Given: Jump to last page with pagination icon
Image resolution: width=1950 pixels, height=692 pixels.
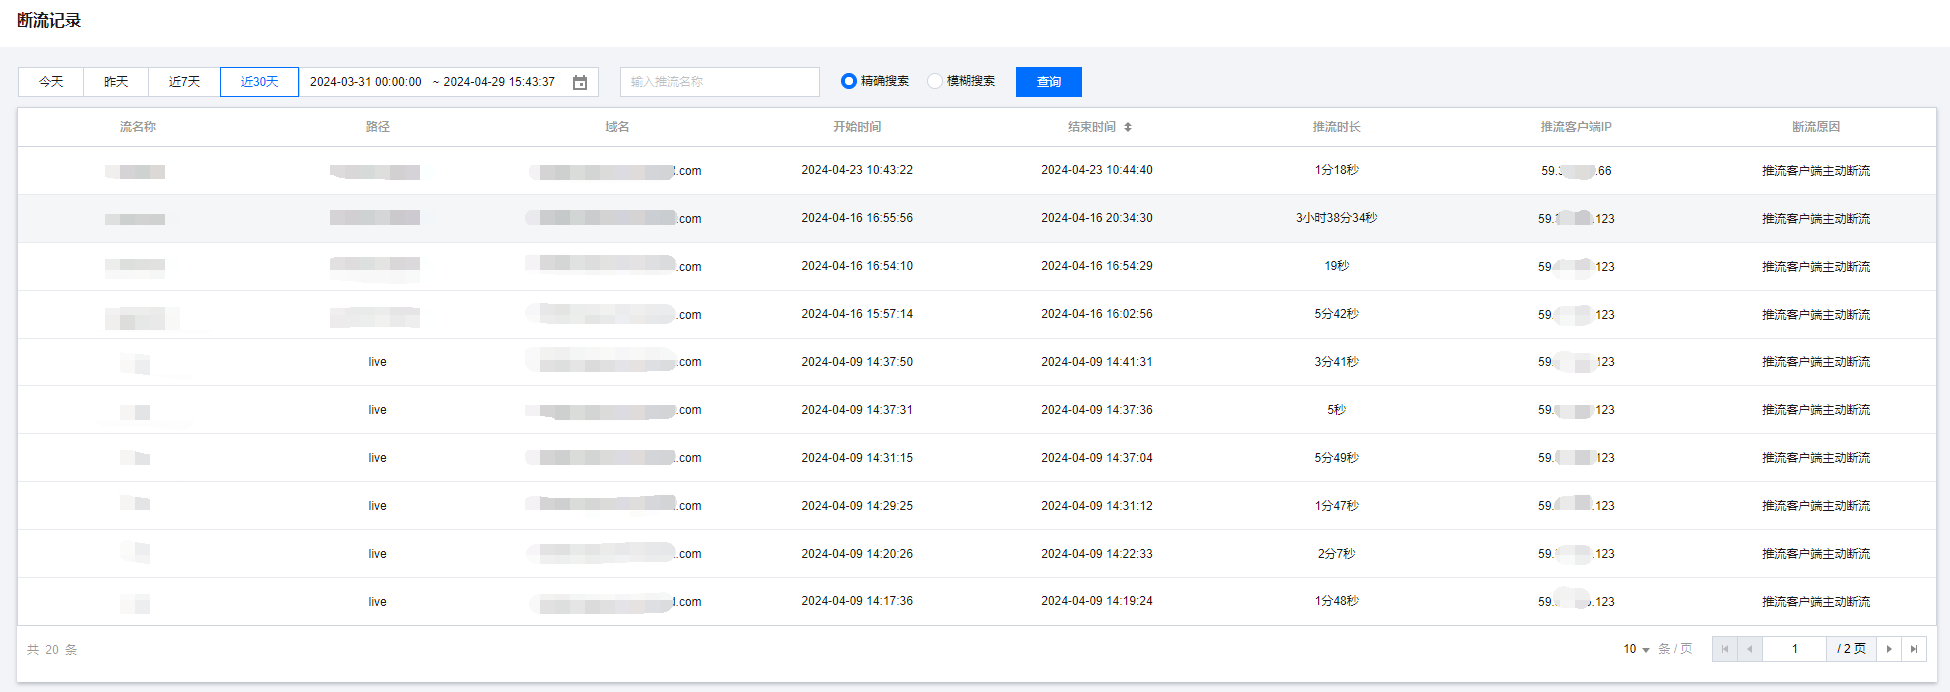Looking at the screenshot, I should pos(1914,649).
